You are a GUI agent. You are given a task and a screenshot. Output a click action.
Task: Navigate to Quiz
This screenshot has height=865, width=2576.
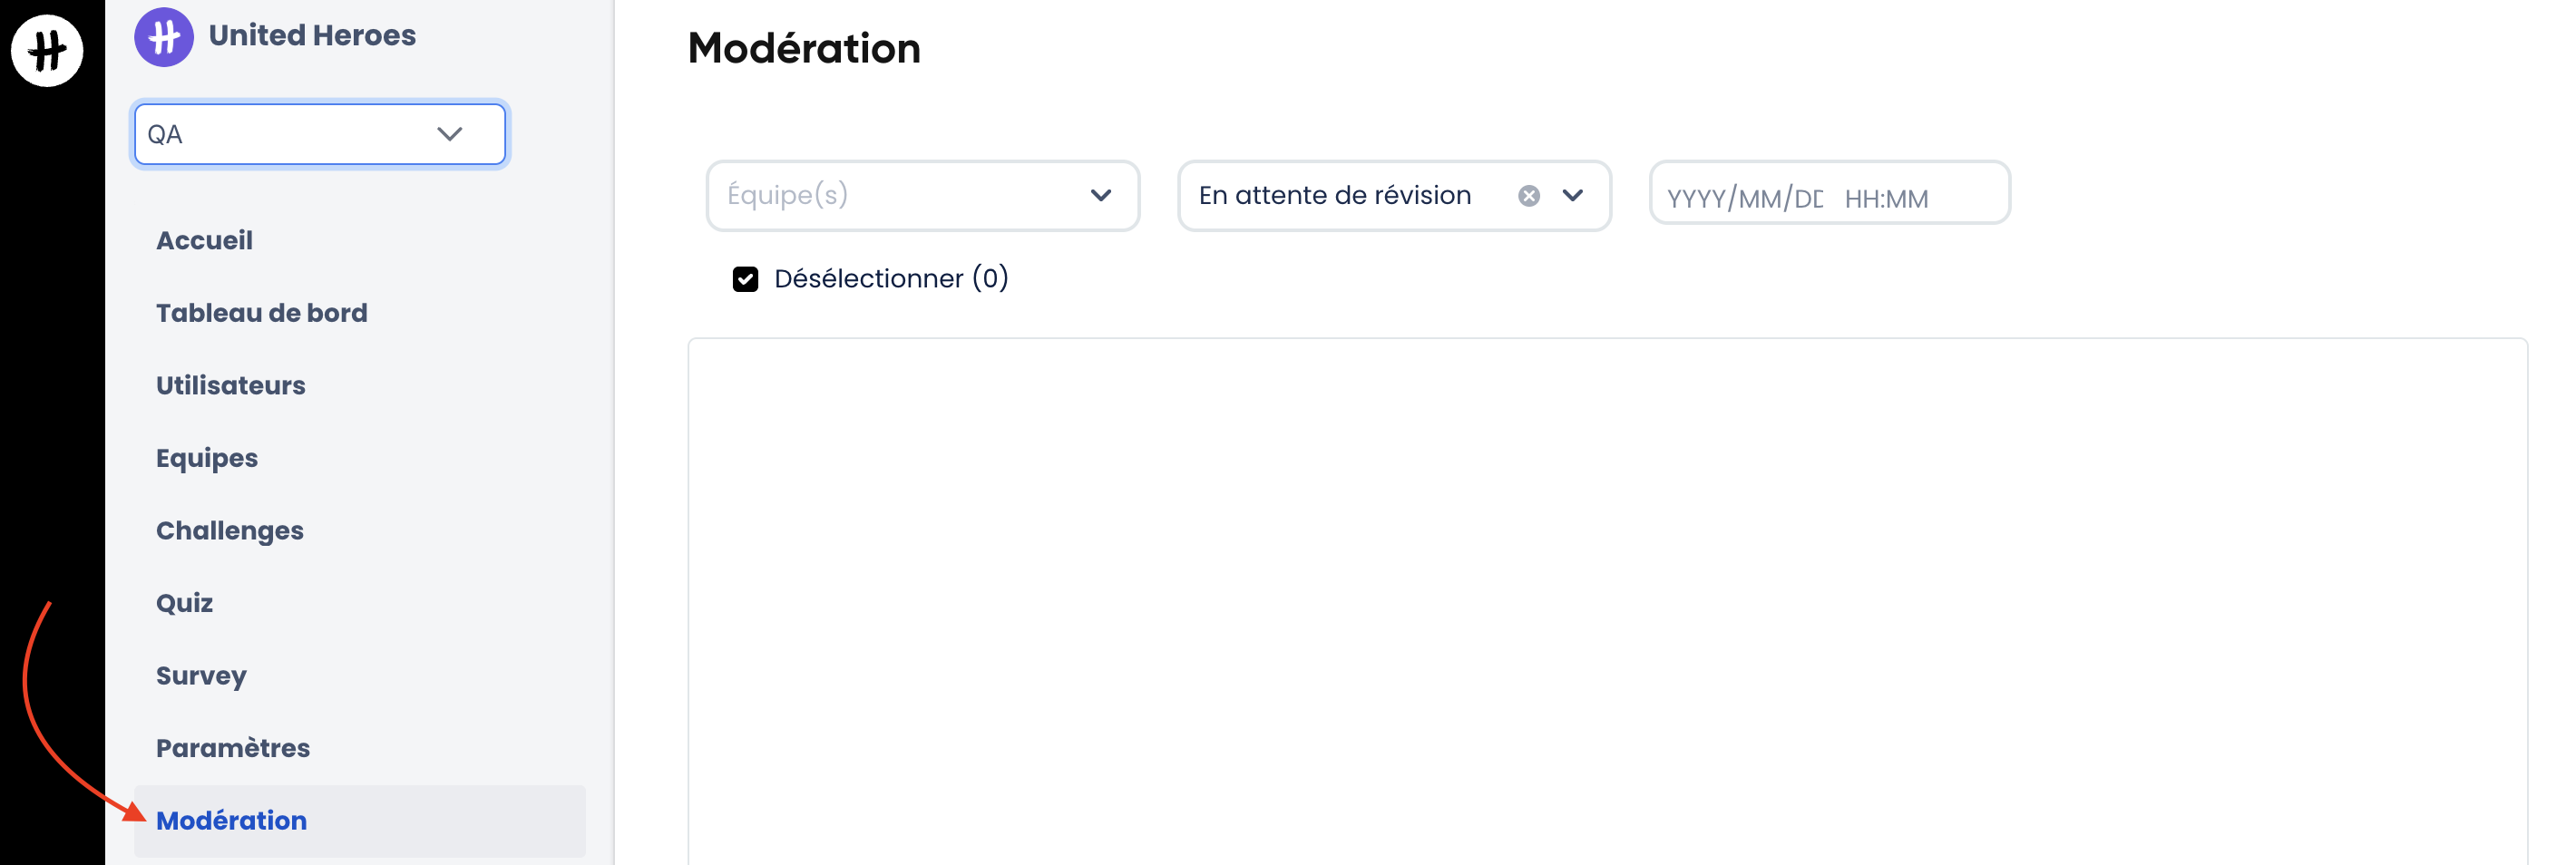click(x=184, y=603)
